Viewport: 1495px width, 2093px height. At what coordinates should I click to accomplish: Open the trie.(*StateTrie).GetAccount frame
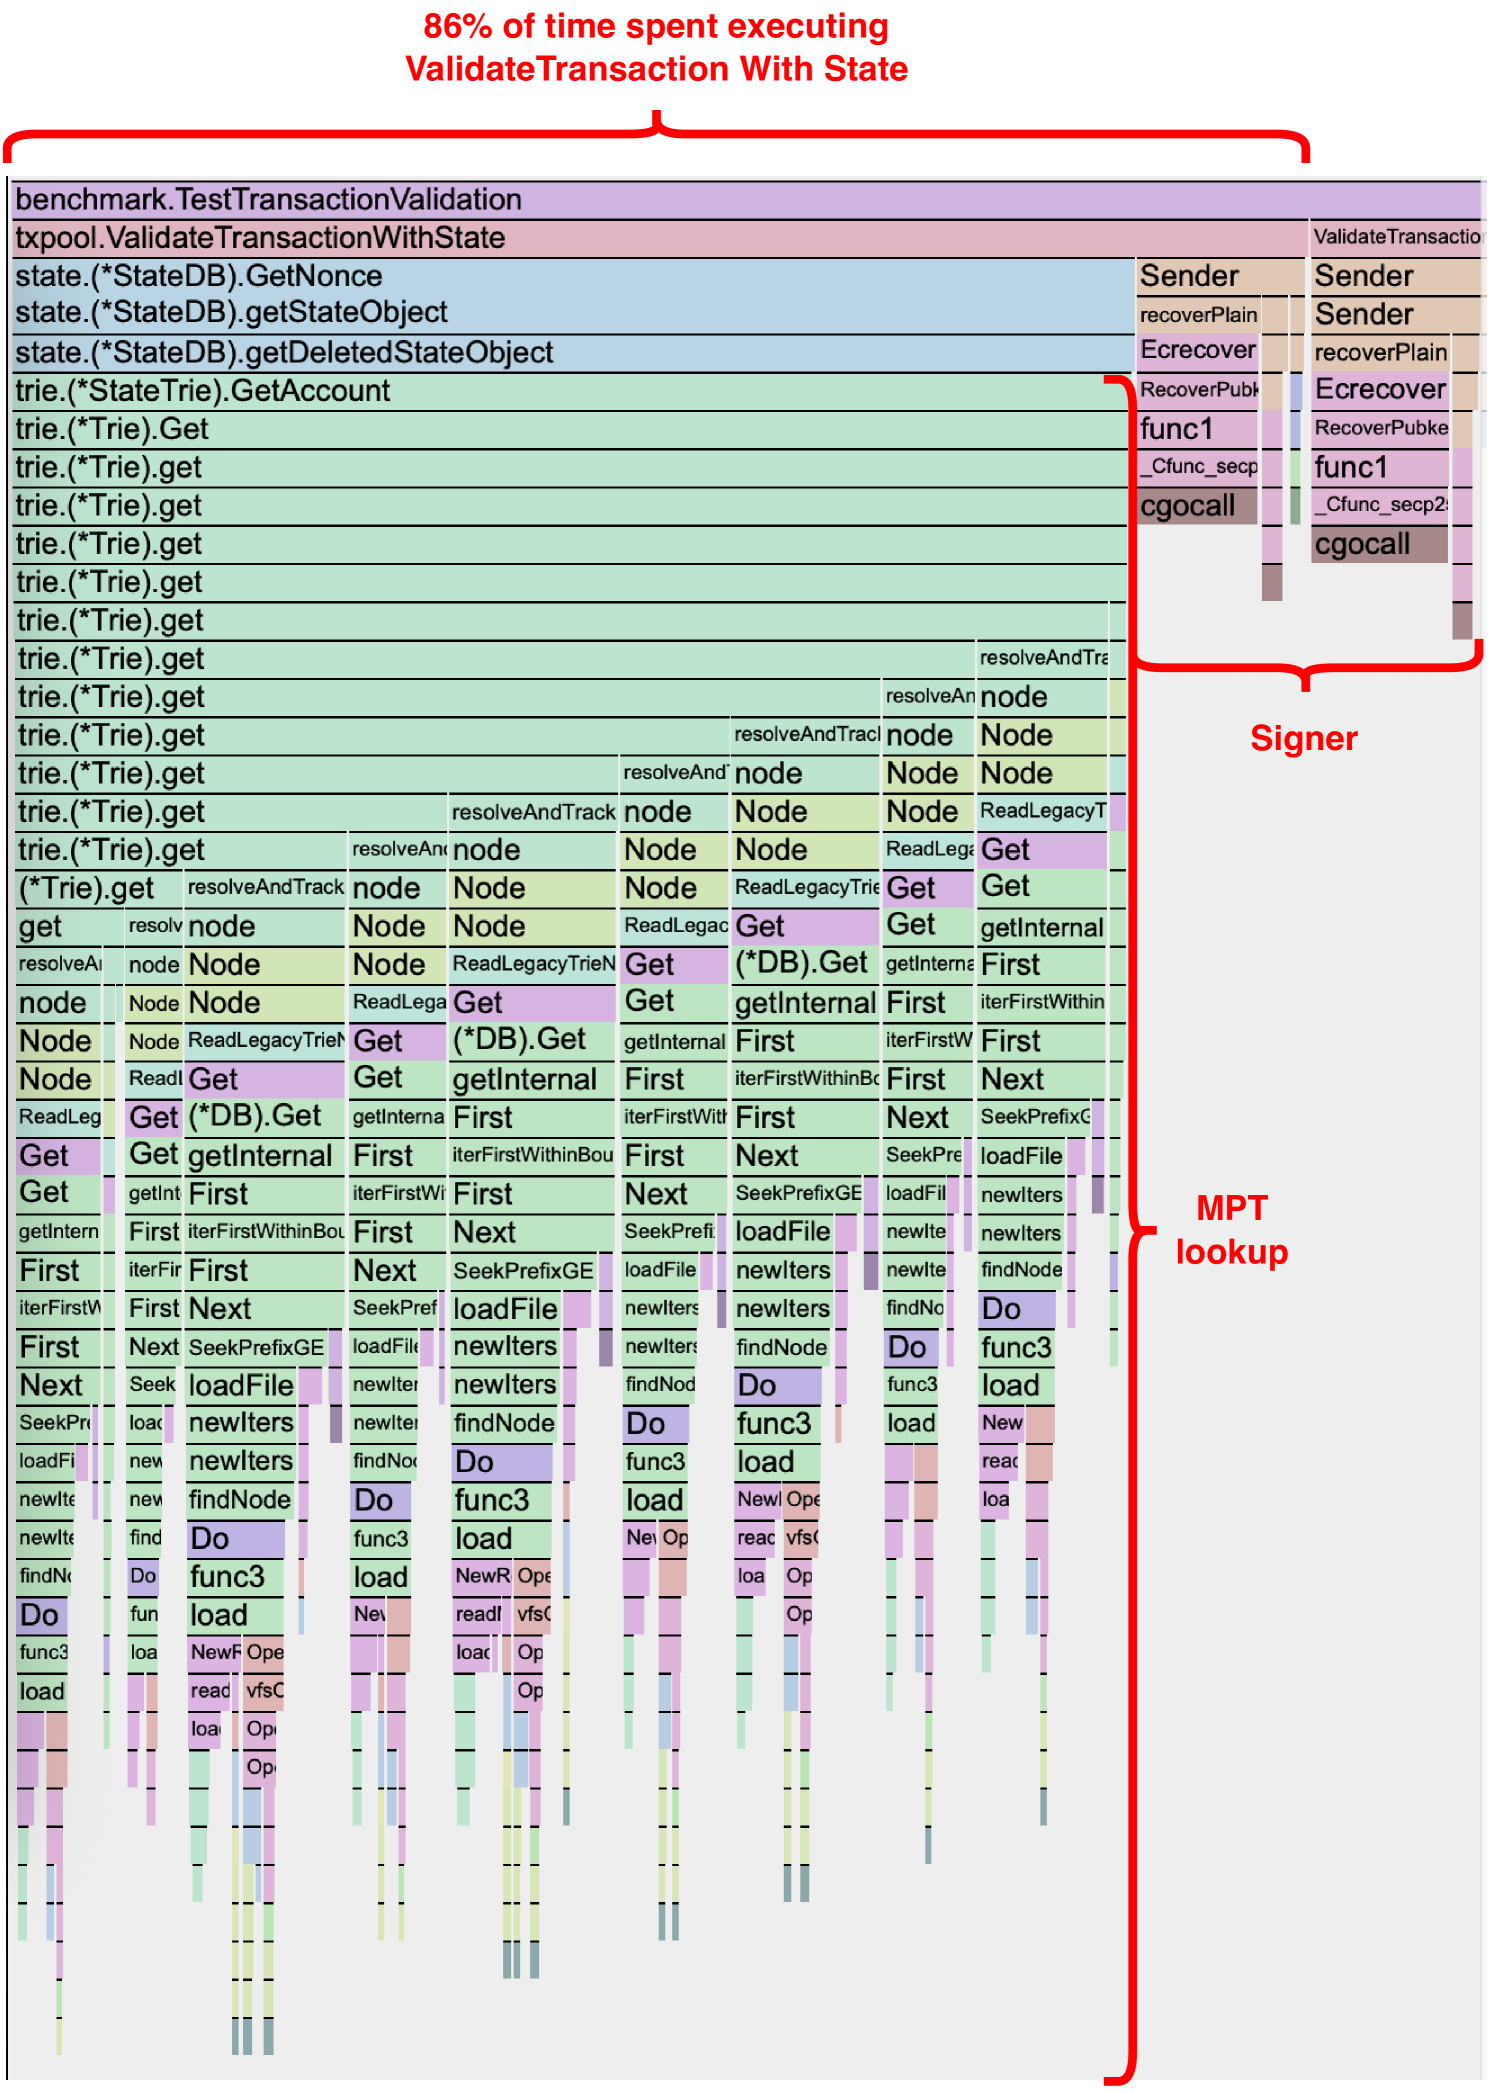coord(570,391)
